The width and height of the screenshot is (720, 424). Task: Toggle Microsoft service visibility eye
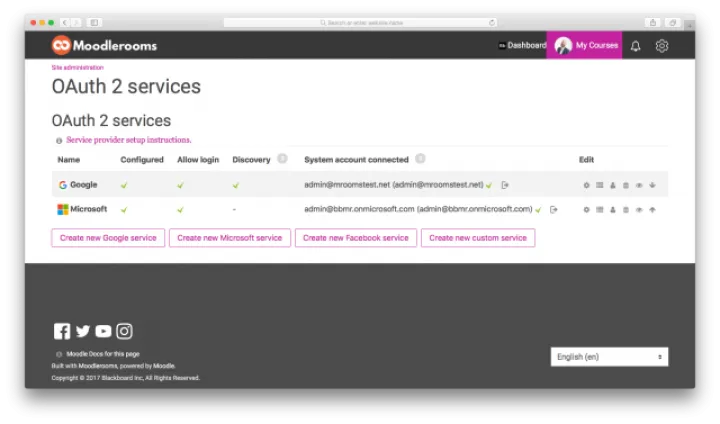pos(639,209)
